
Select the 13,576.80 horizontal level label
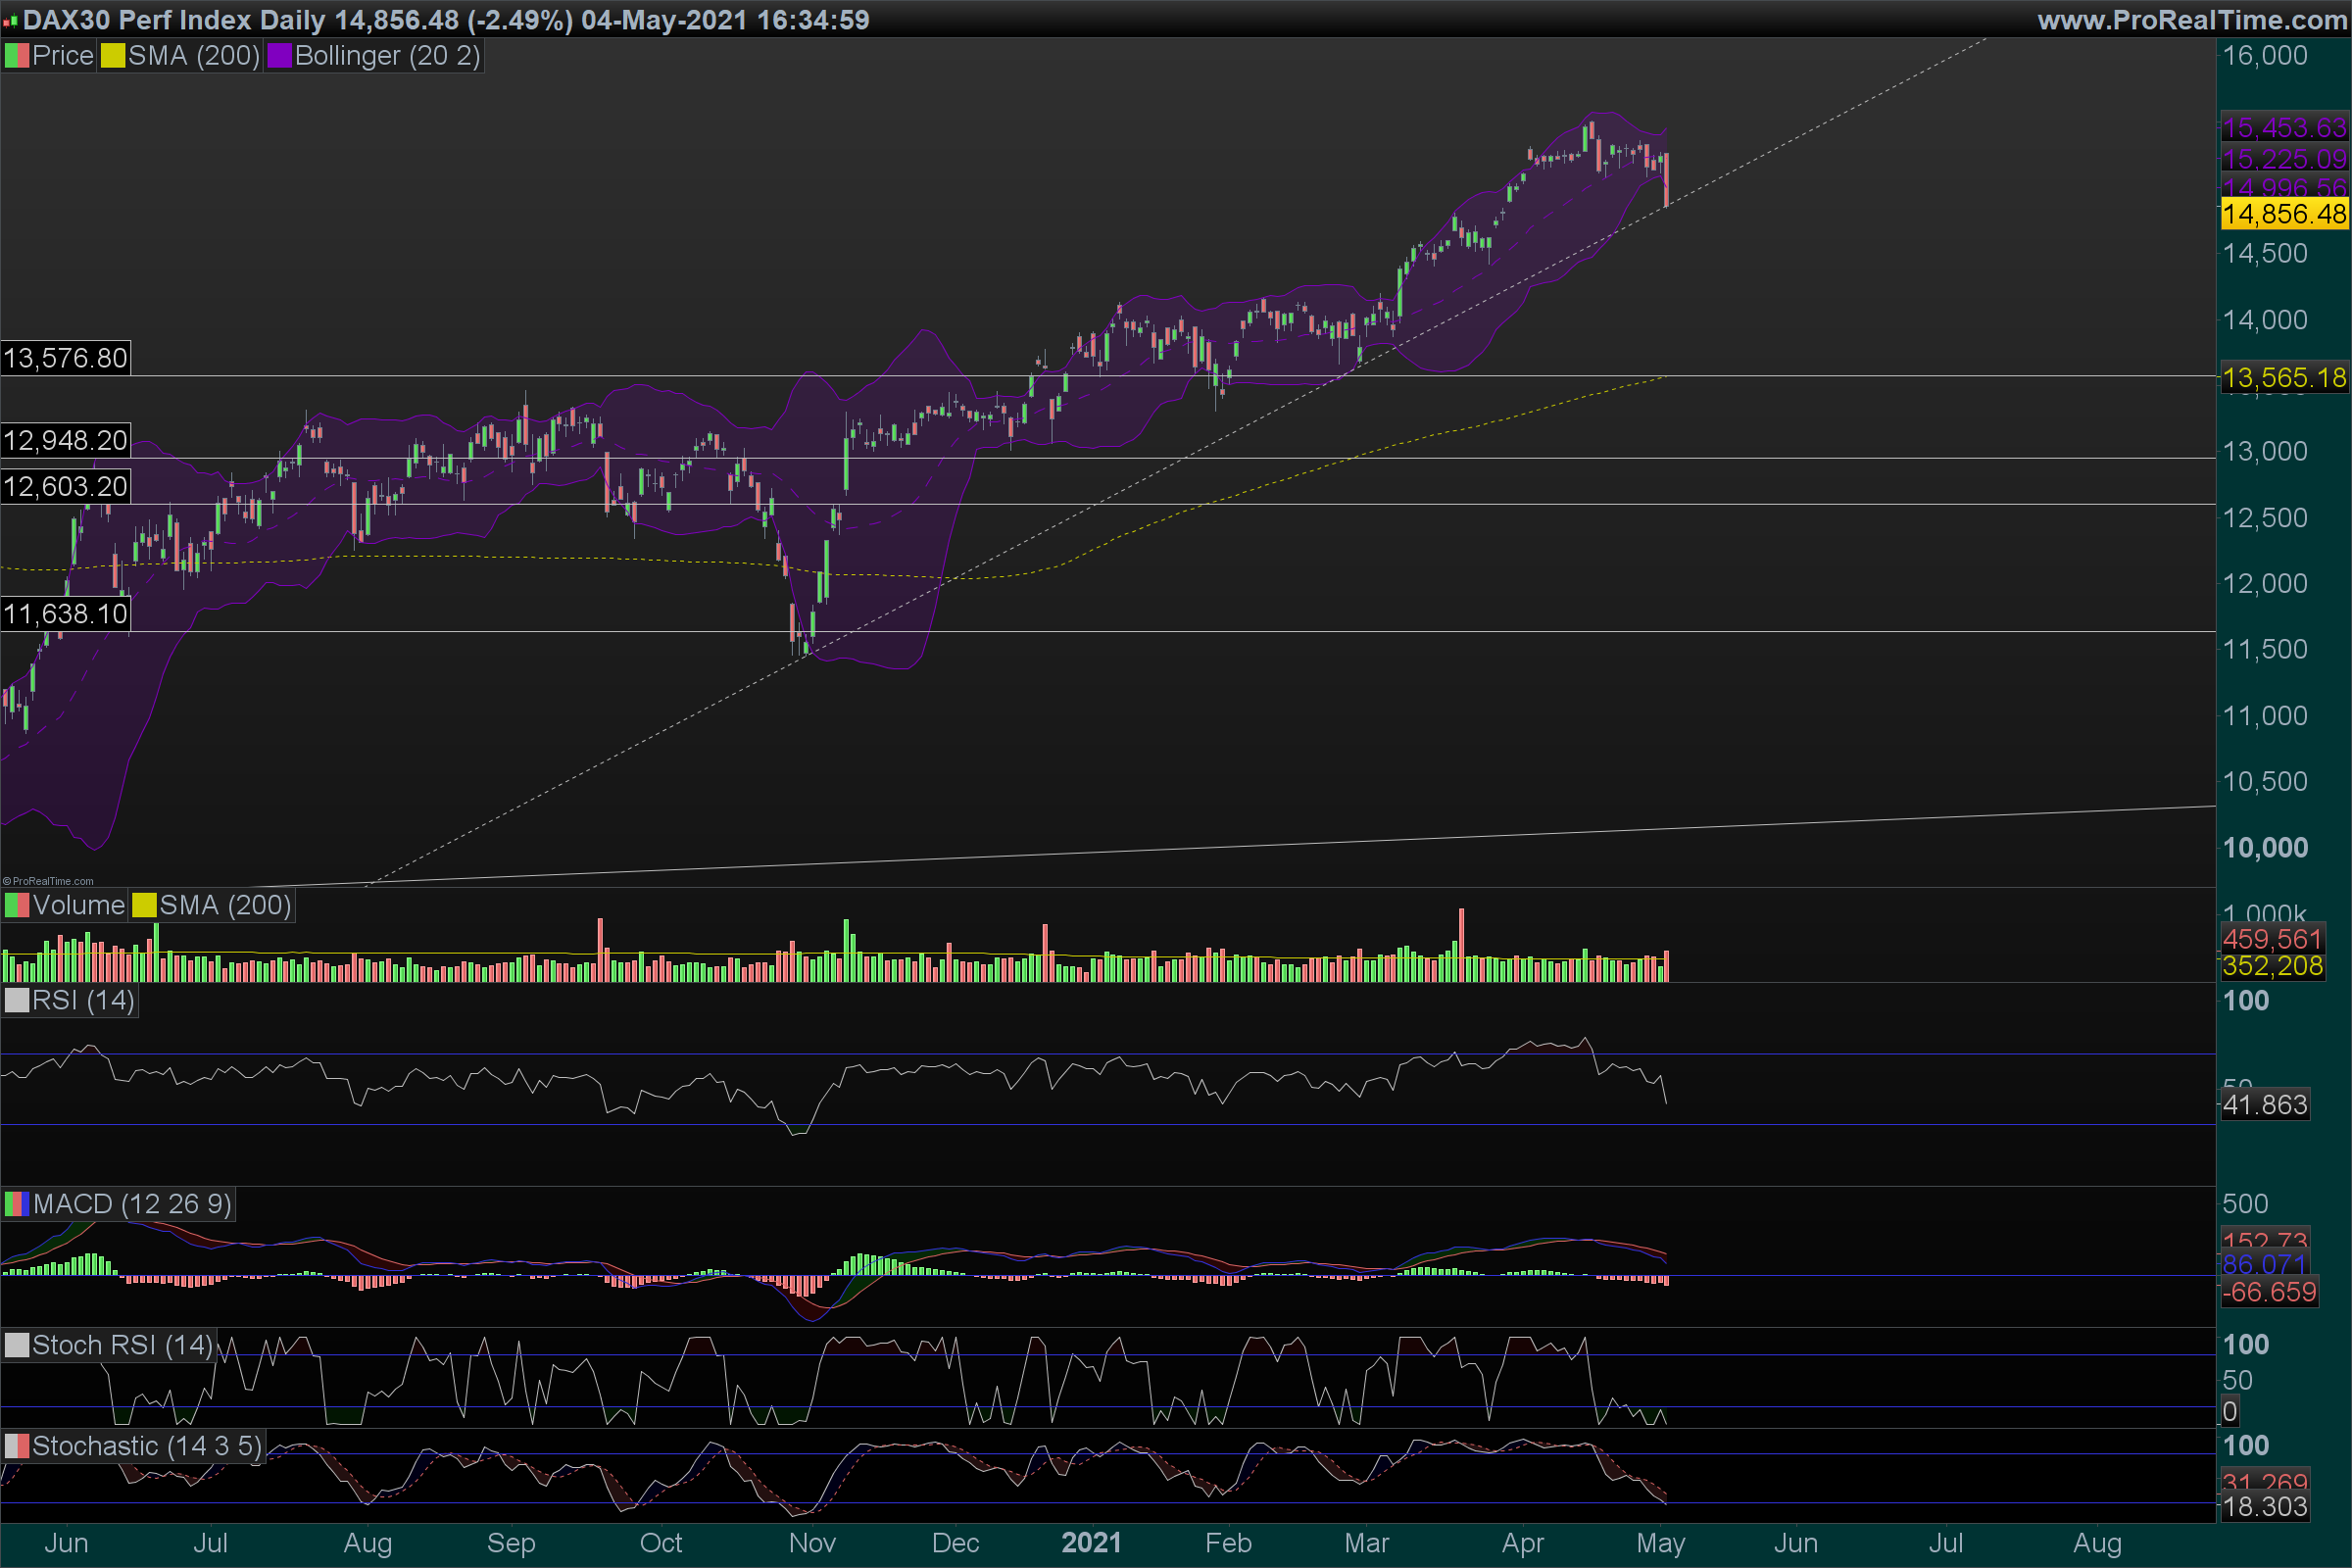tap(65, 358)
